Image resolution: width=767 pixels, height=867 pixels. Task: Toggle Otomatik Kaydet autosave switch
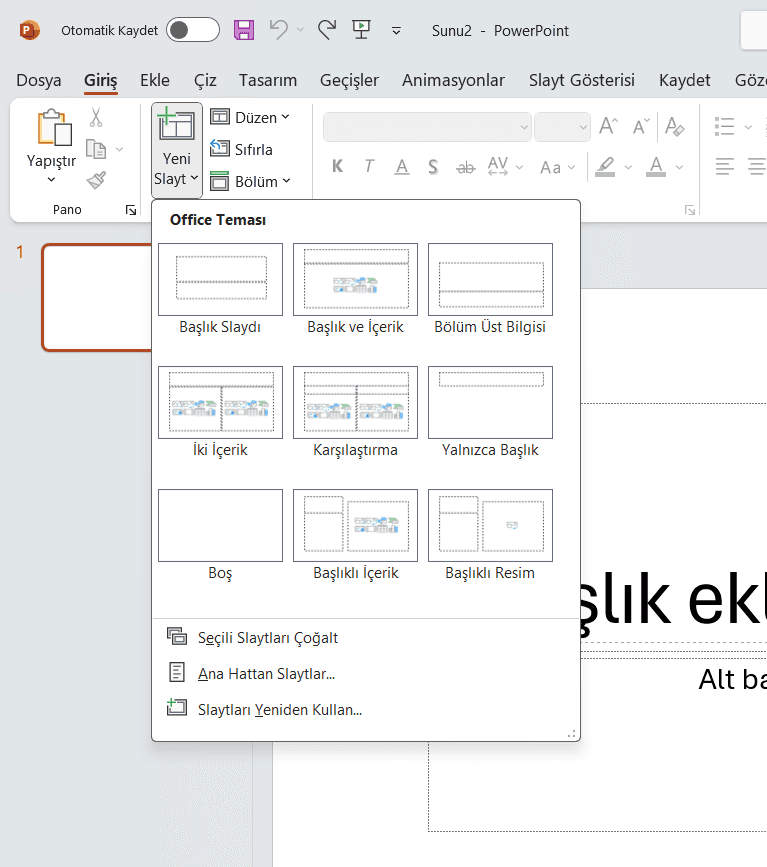pos(193,30)
